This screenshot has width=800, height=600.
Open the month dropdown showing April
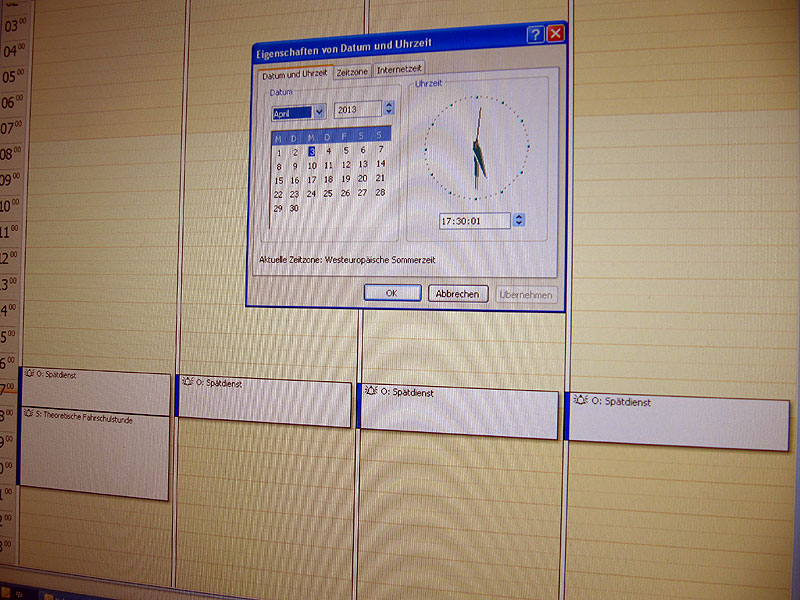point(319,111)
